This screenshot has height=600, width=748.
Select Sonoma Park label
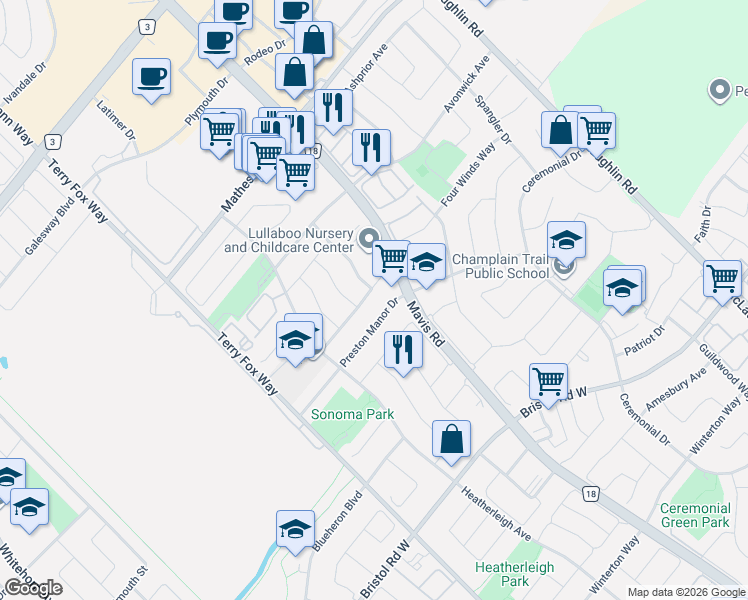(x=353, y=414)
